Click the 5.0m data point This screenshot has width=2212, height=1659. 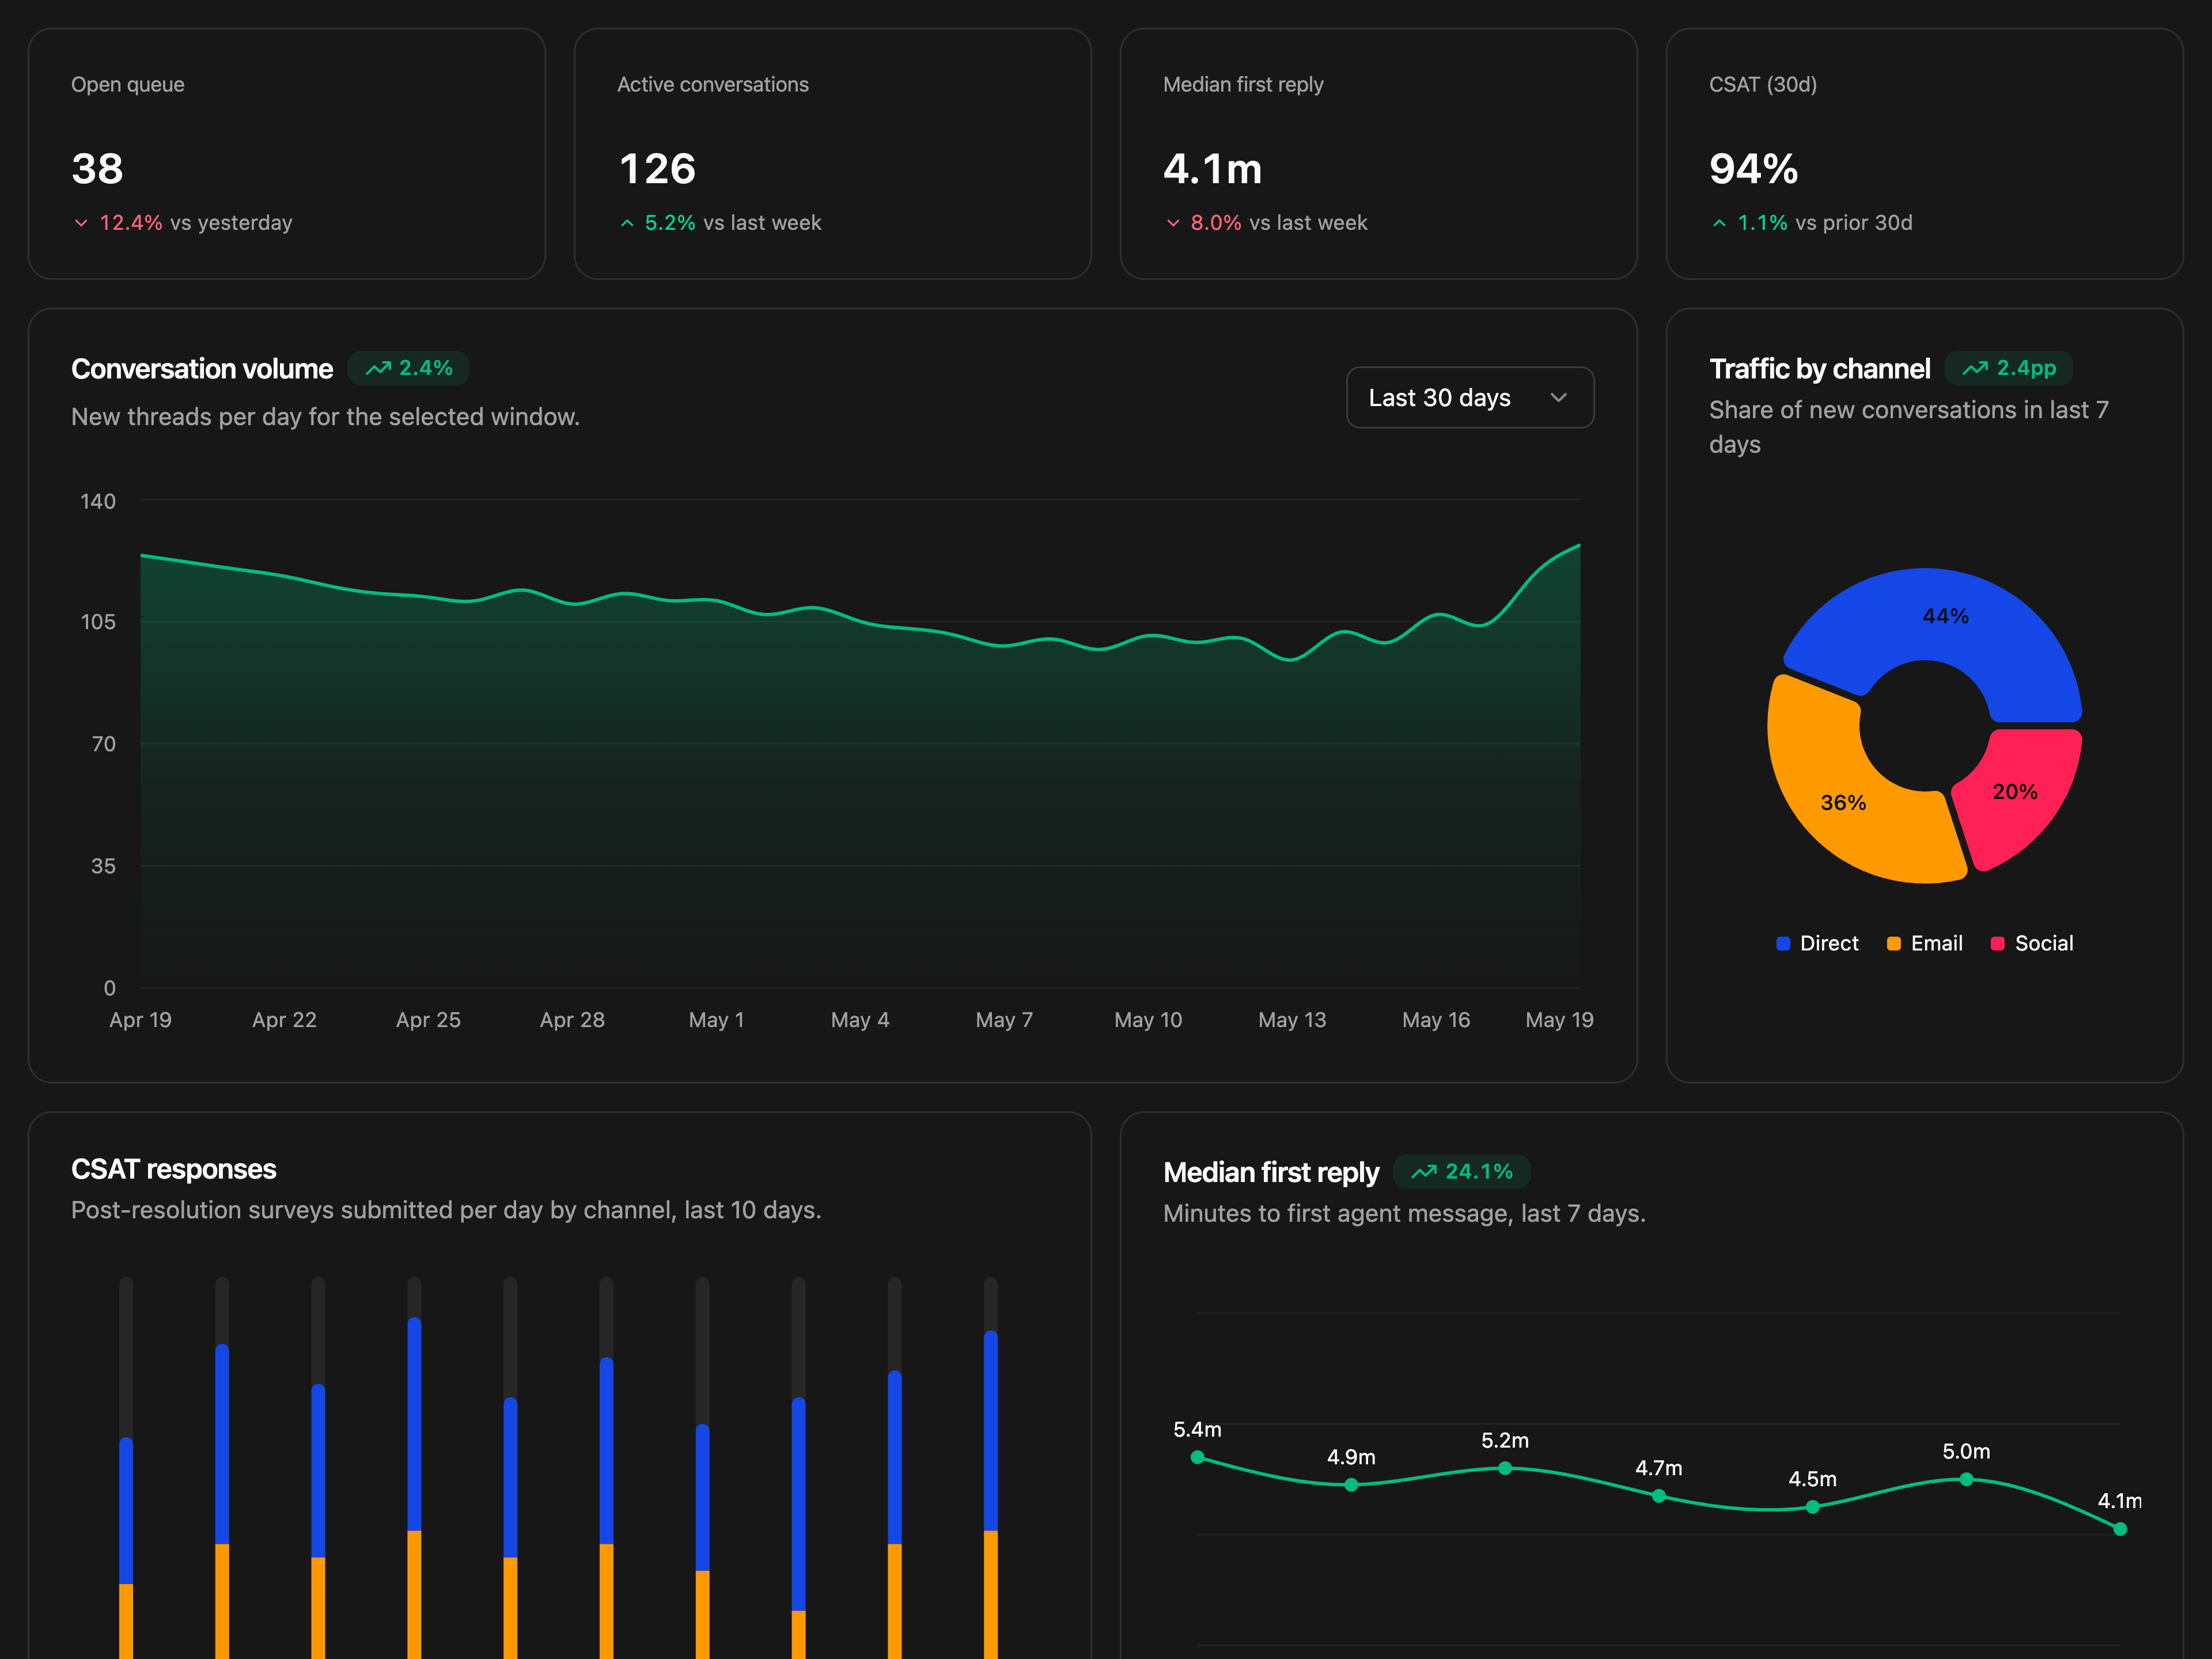[x=1966, y=1479]
